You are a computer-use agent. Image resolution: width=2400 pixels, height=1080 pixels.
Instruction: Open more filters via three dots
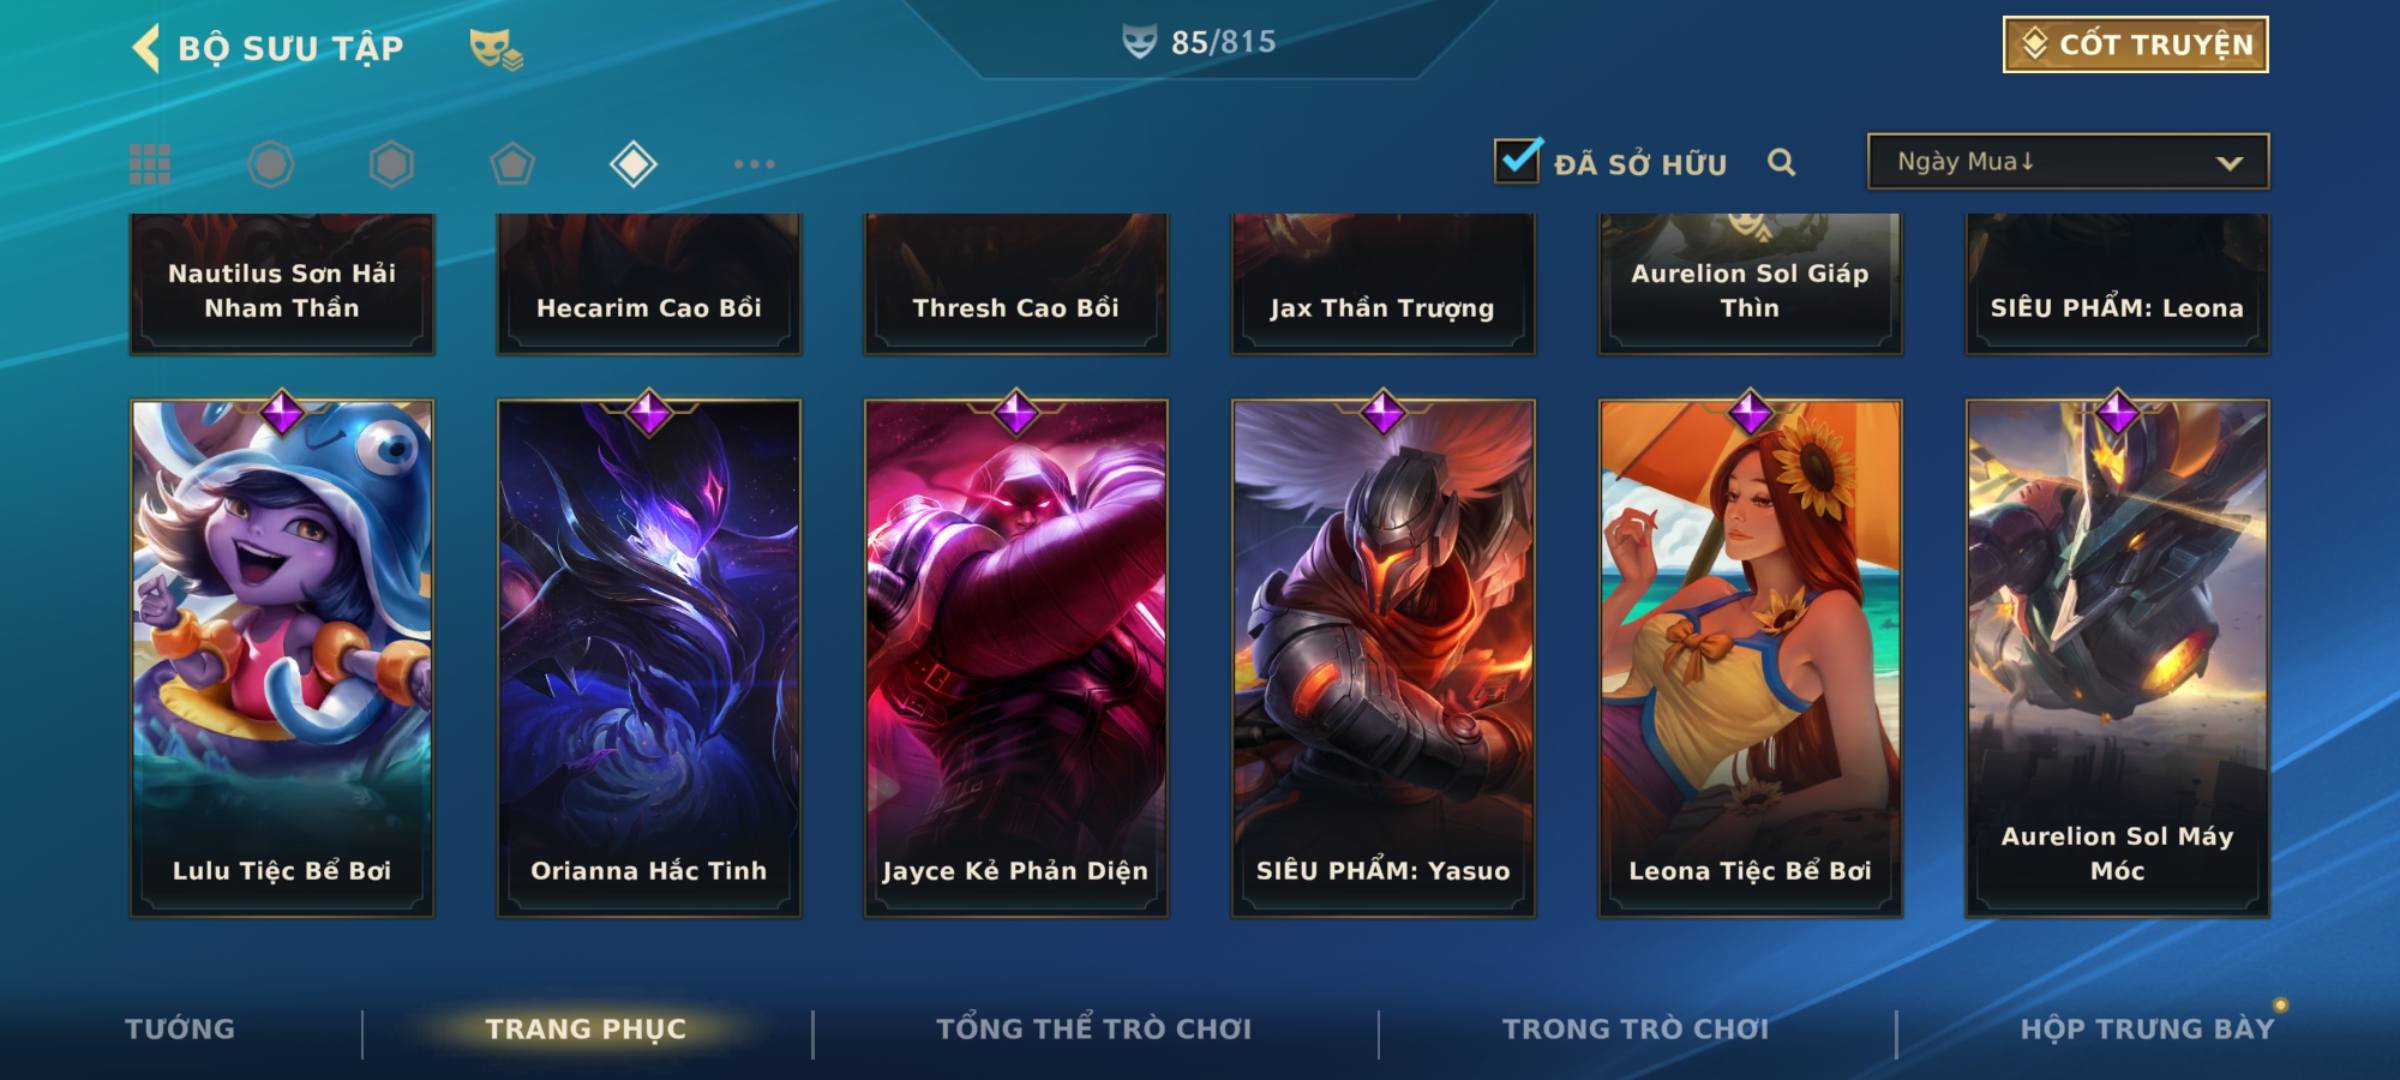point(754,164)
